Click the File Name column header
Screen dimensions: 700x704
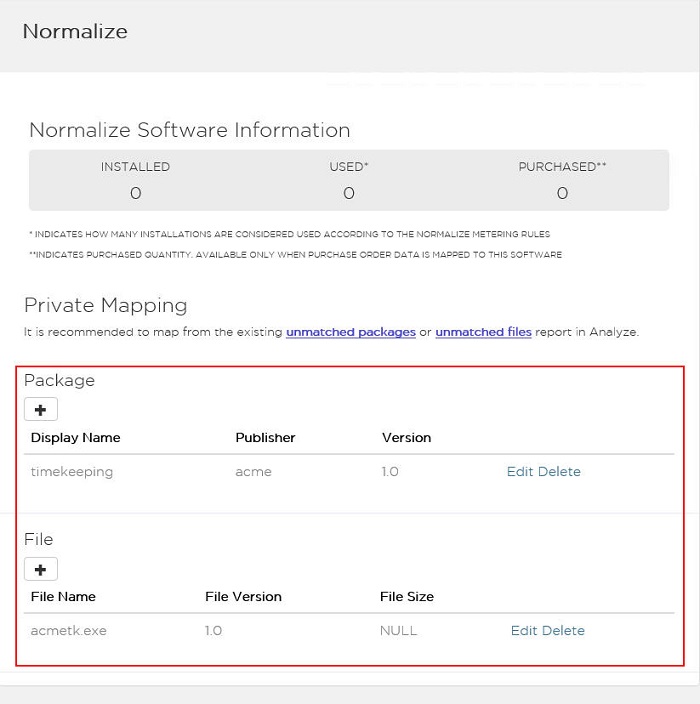pos(63,597)
